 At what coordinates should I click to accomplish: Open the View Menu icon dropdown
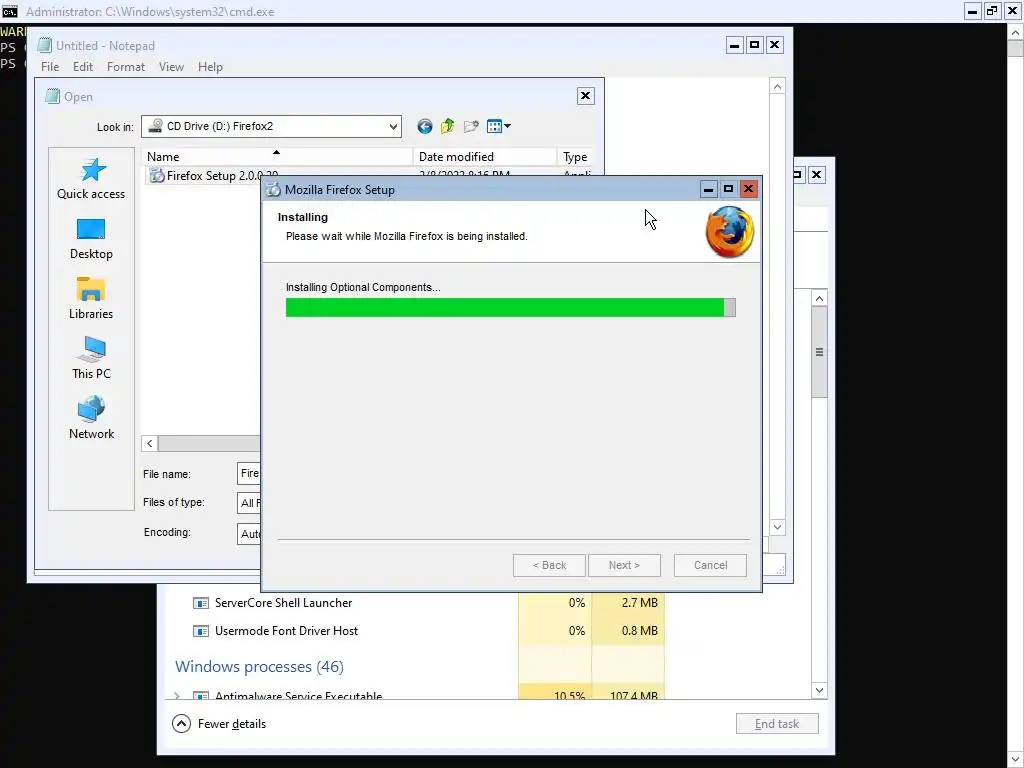click(x=499, y=126)
